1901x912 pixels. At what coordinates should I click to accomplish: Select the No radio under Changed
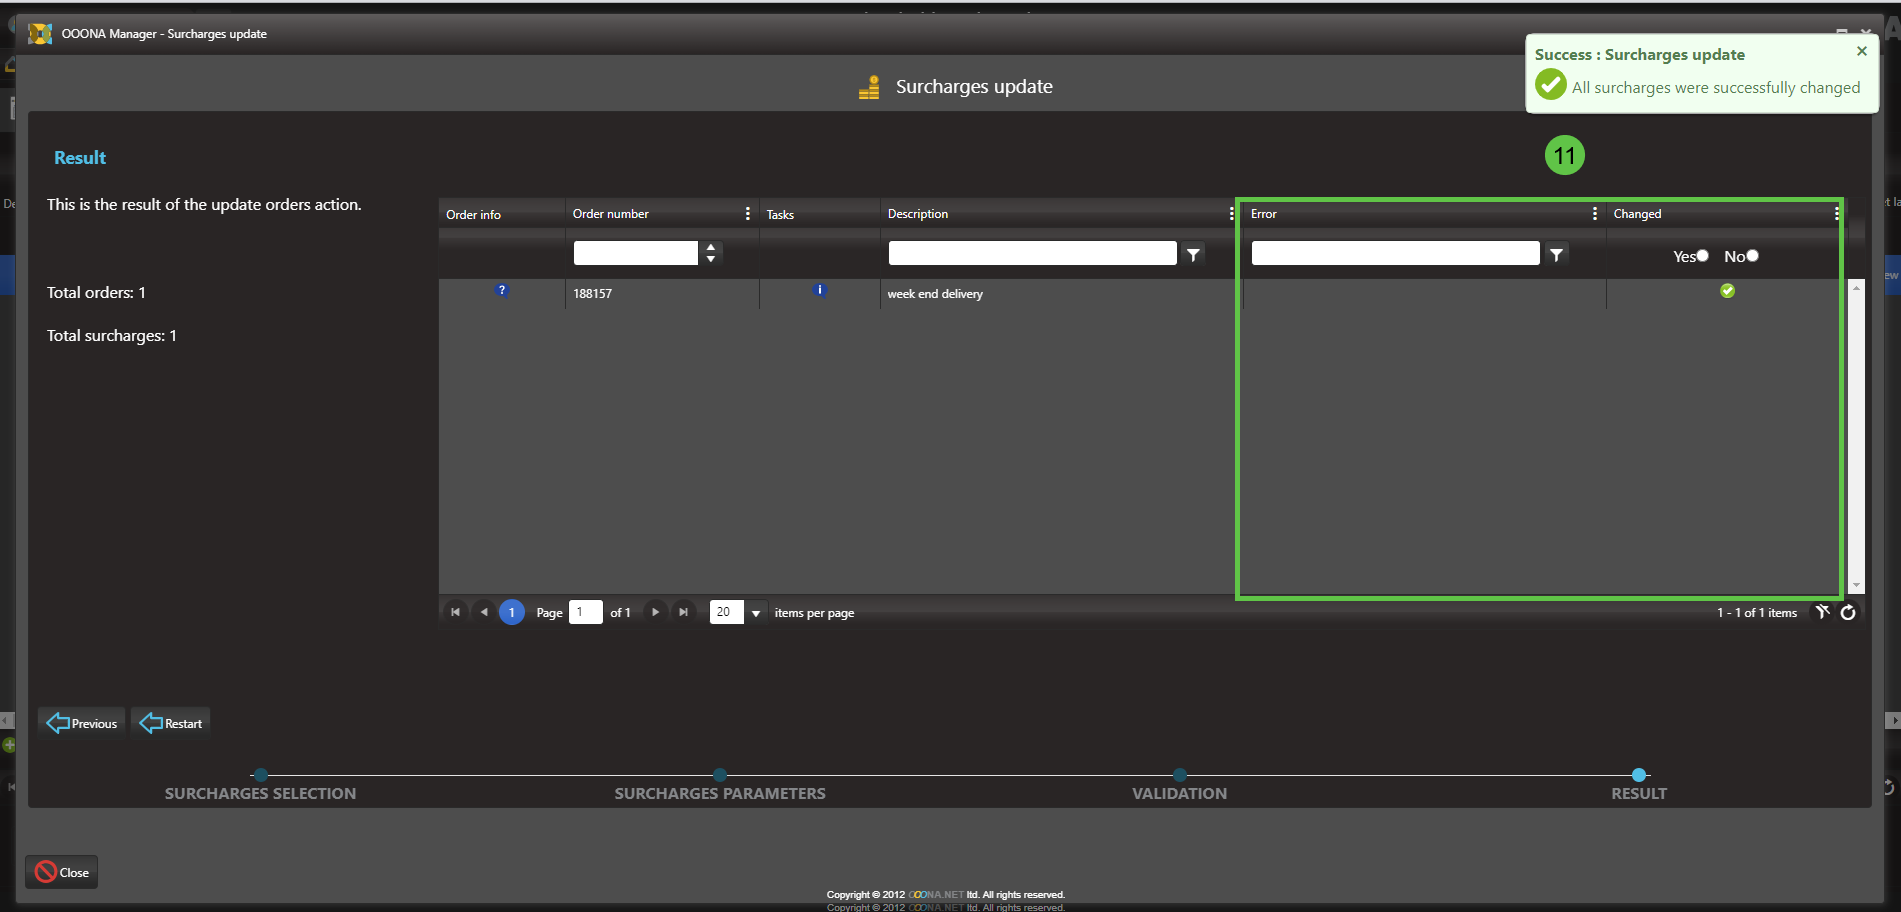[1752, 256]
